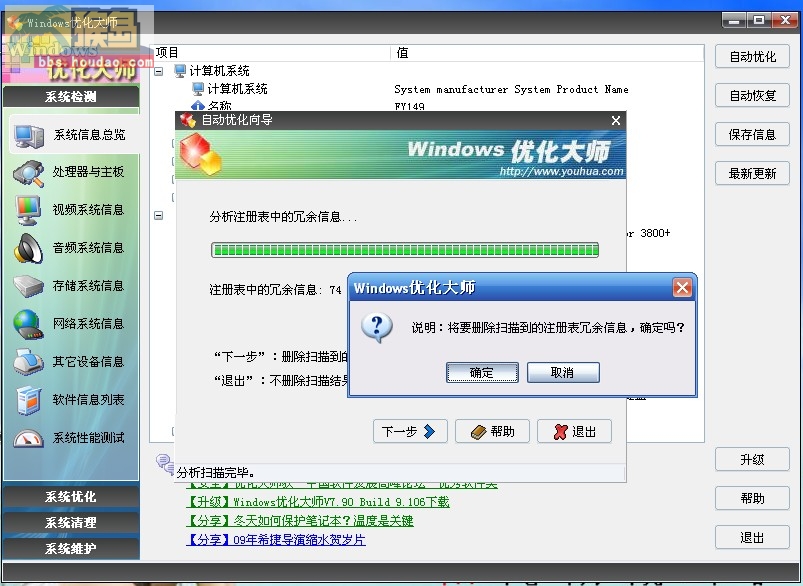Collapse the 计算机系统 tree node

pos(159,71)
